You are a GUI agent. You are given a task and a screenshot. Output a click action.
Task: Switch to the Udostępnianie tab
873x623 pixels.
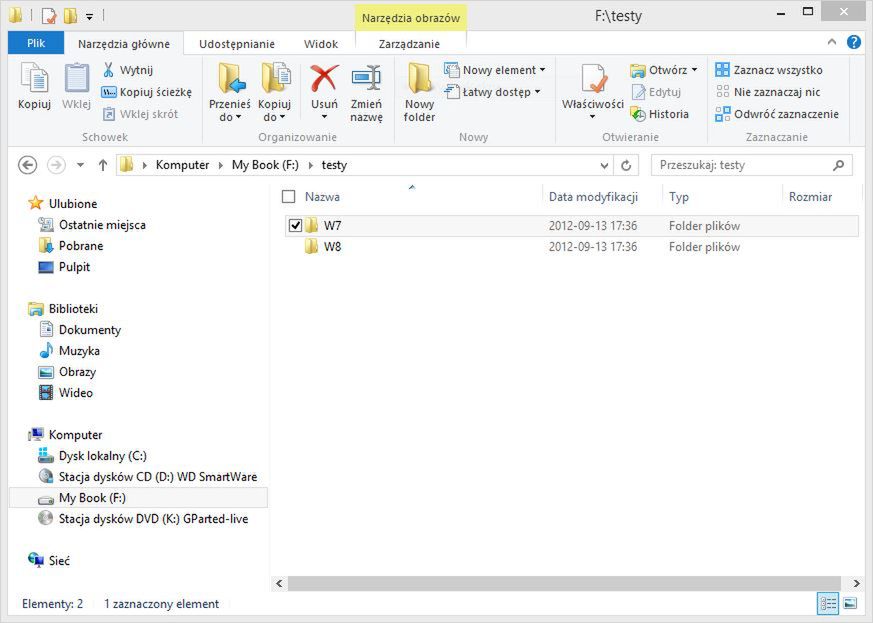[237, 44]
